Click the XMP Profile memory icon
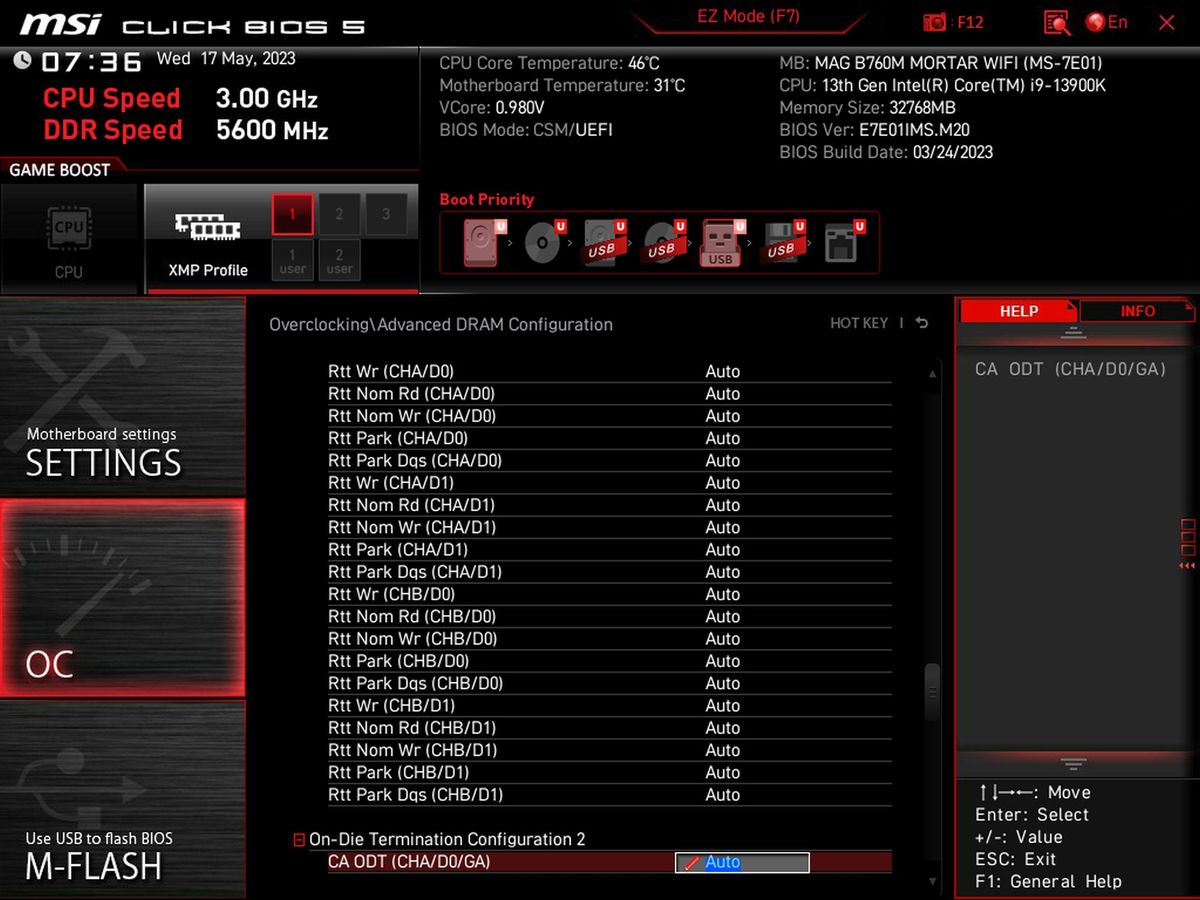The image size is (1200, 900). (x=207, y=228)
